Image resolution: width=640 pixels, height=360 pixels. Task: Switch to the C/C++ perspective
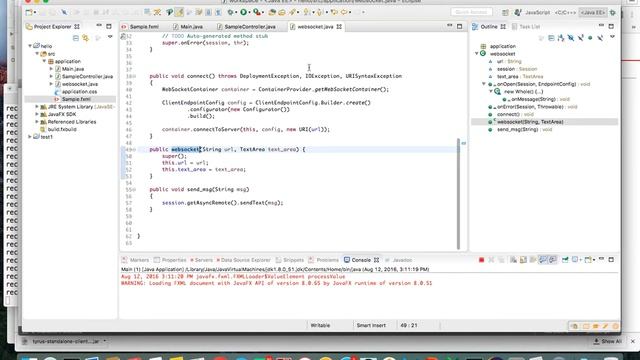click(565, 13)
